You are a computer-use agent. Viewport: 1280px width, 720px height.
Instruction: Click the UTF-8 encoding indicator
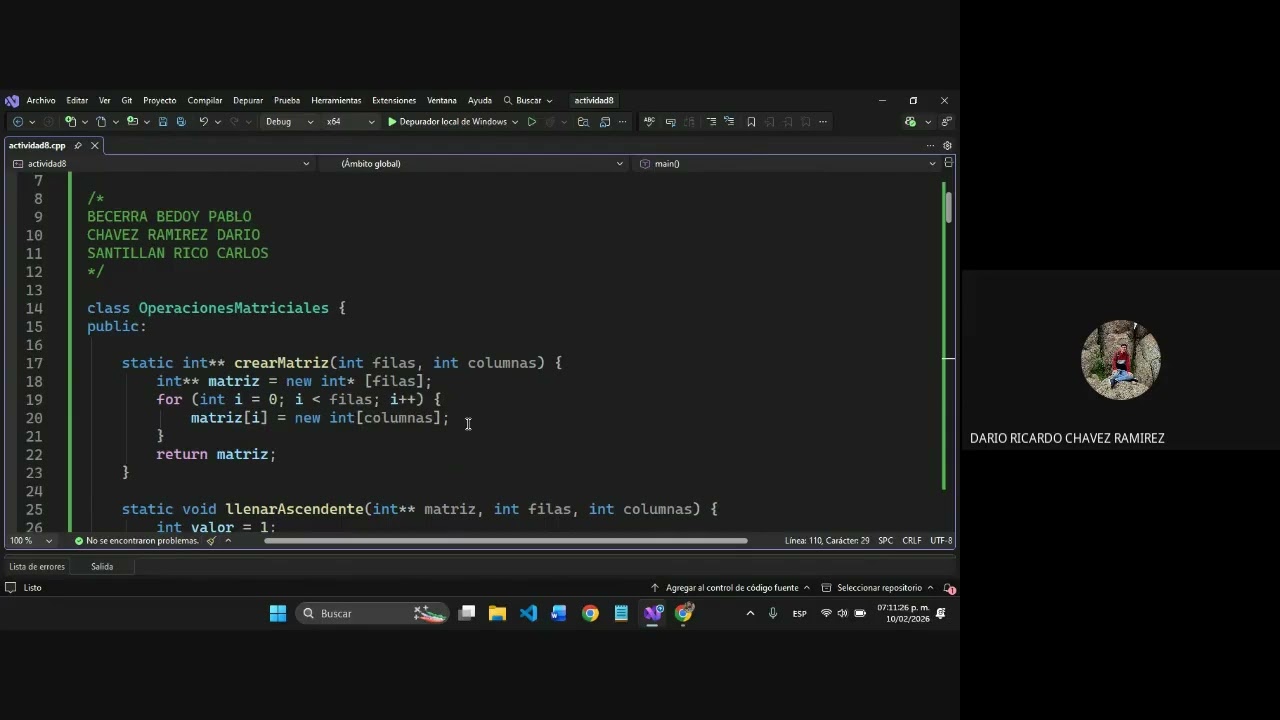pyautogui.click(x=941, y=541)
